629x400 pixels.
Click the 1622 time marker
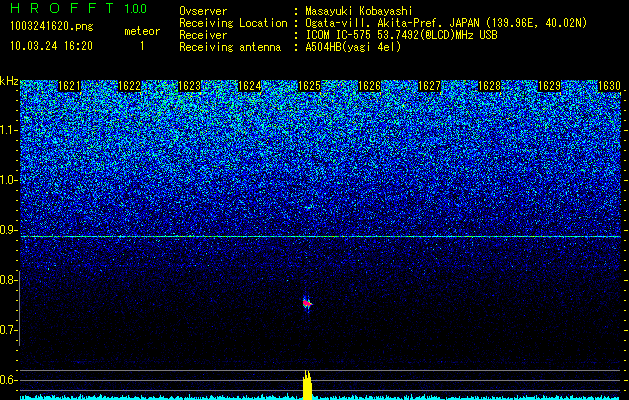pyautogui.click(x=130, y=86)
